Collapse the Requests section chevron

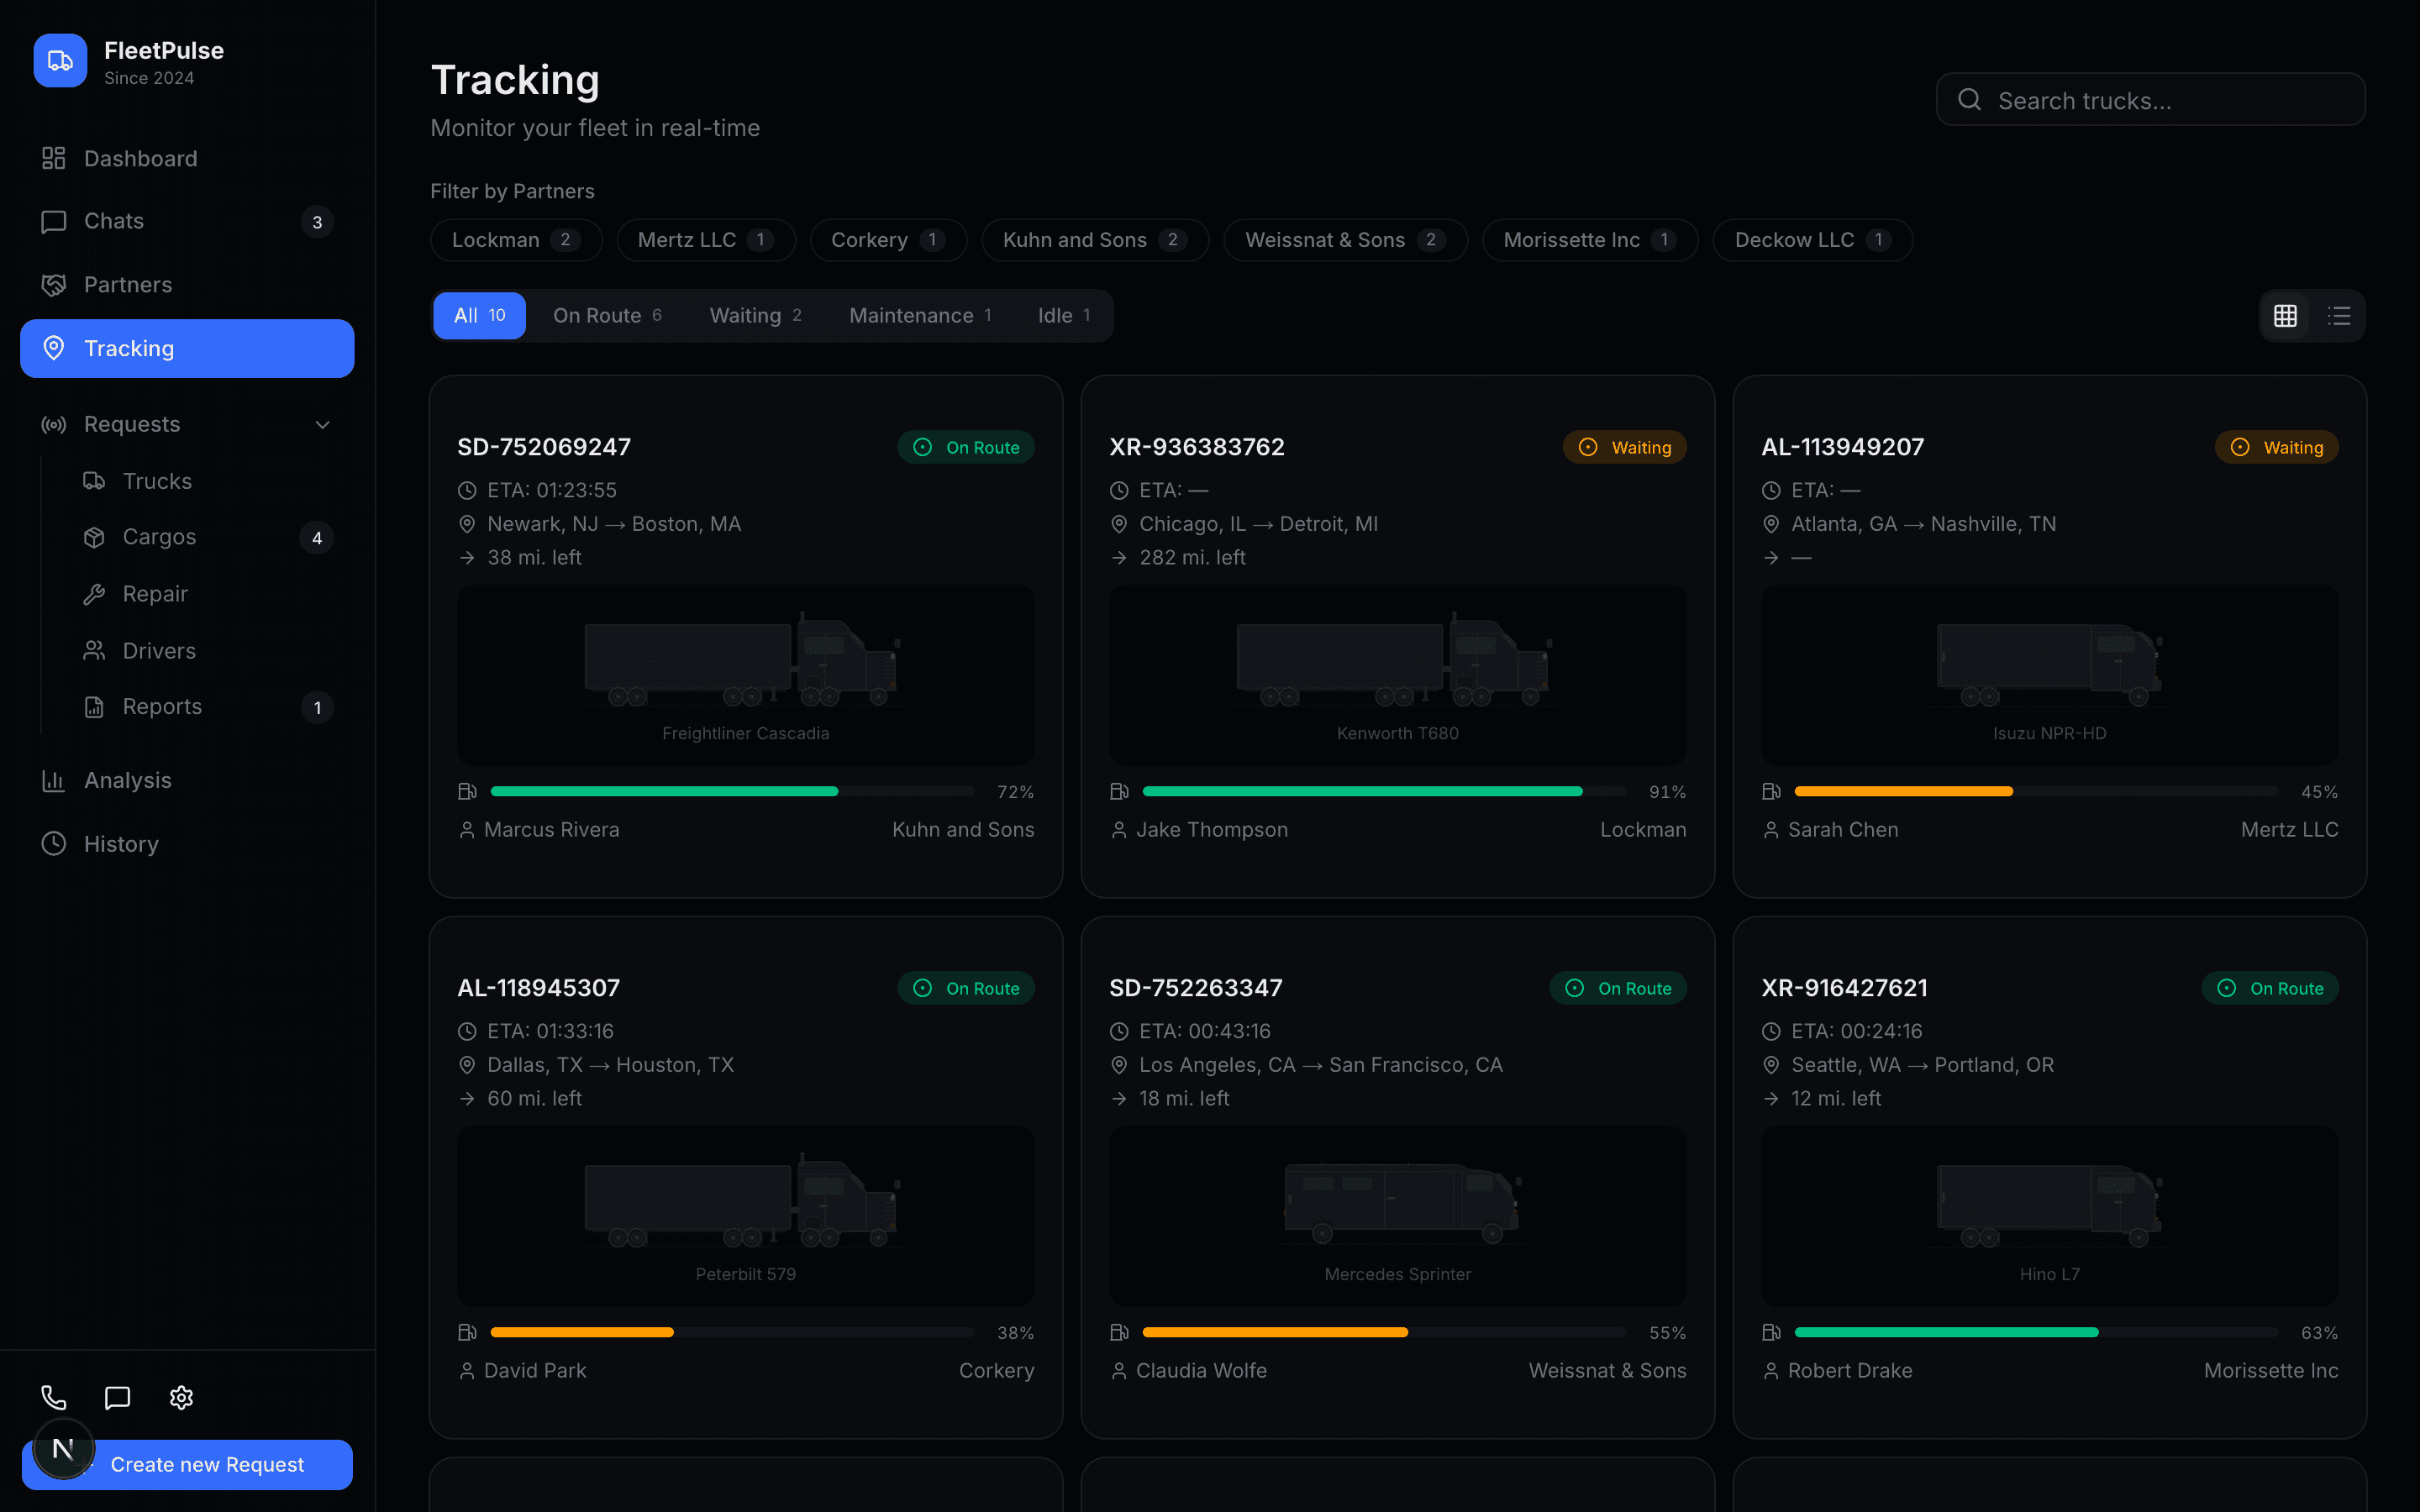point(322,425)
